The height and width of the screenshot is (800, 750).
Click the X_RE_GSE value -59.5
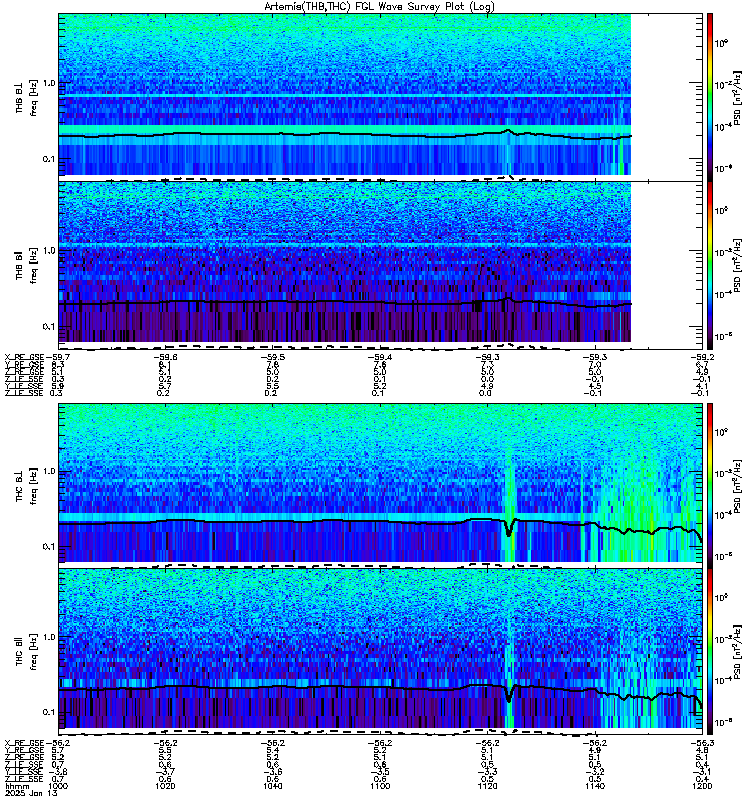[x=273, y=357]
